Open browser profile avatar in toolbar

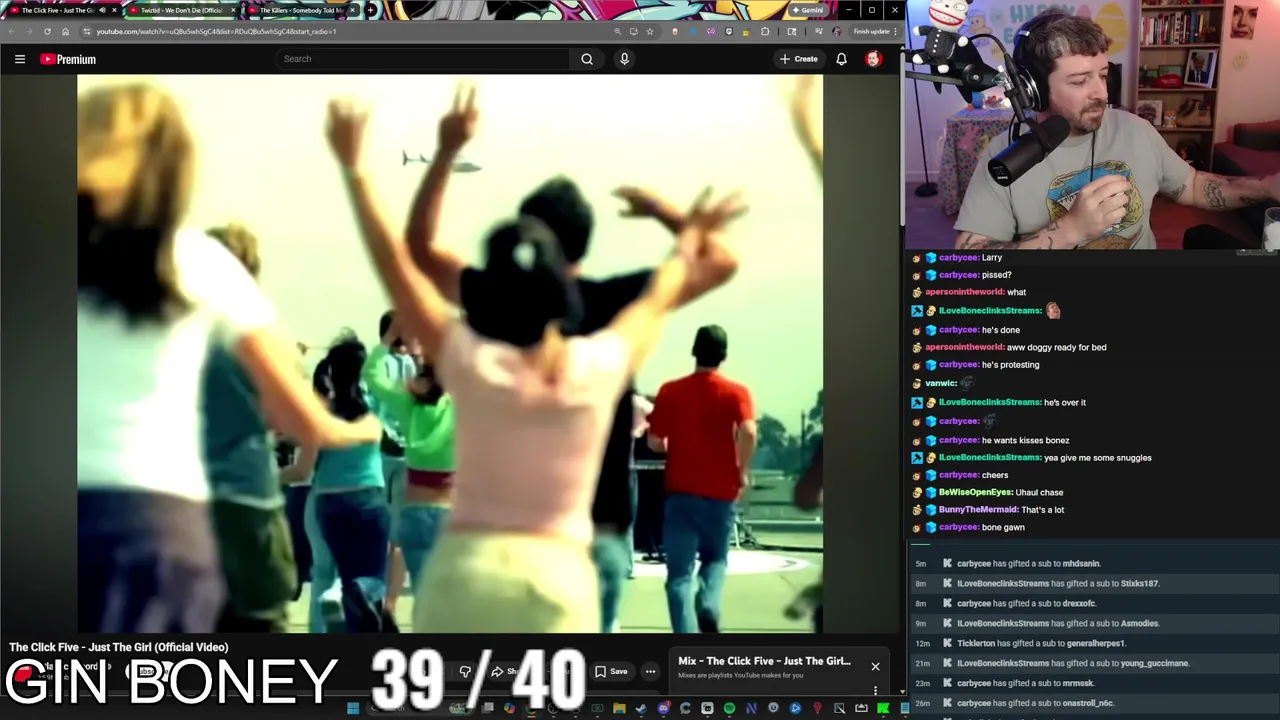click(x=836, y=31)
